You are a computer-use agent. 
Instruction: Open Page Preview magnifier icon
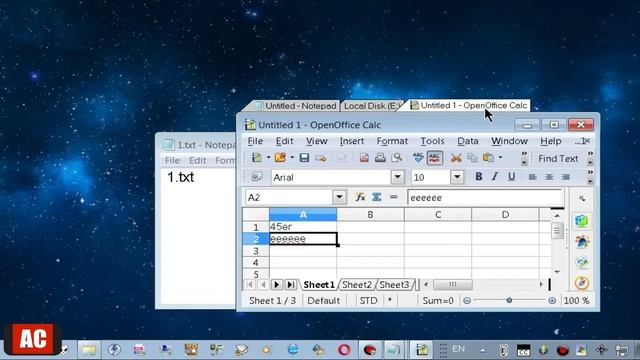396,158
